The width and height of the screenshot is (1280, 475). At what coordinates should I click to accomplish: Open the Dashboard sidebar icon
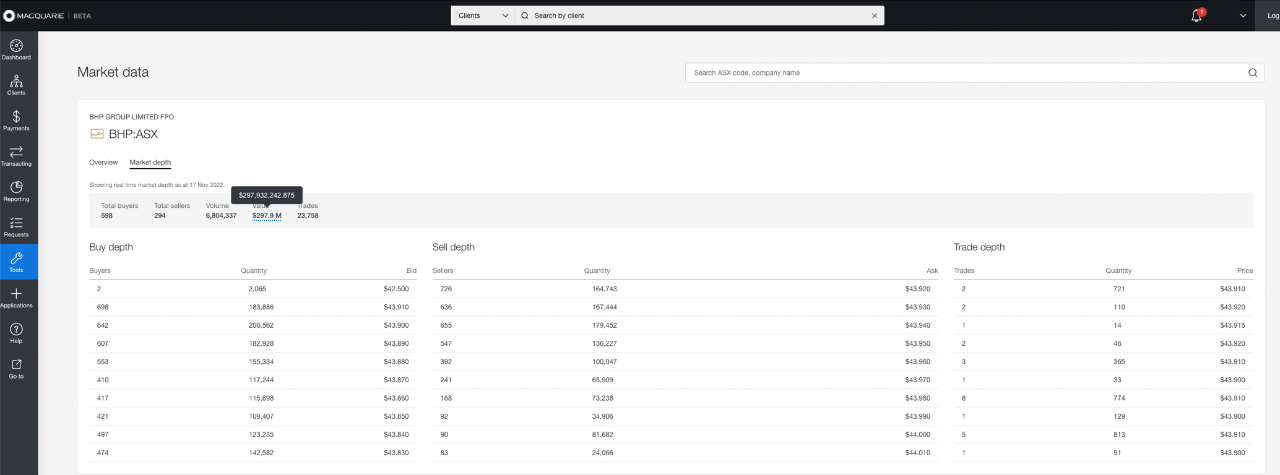pos(18,49)
